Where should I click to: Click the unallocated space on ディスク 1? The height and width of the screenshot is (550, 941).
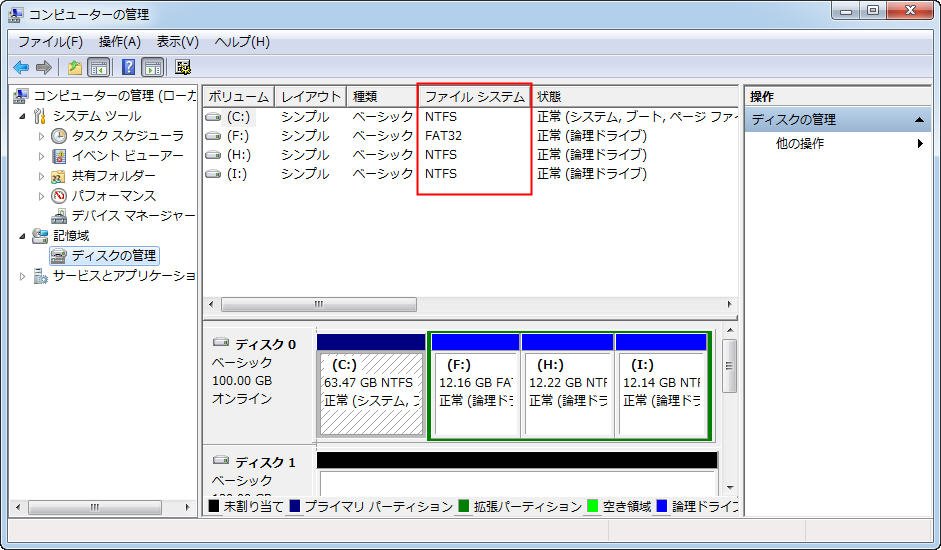point(517,483)
